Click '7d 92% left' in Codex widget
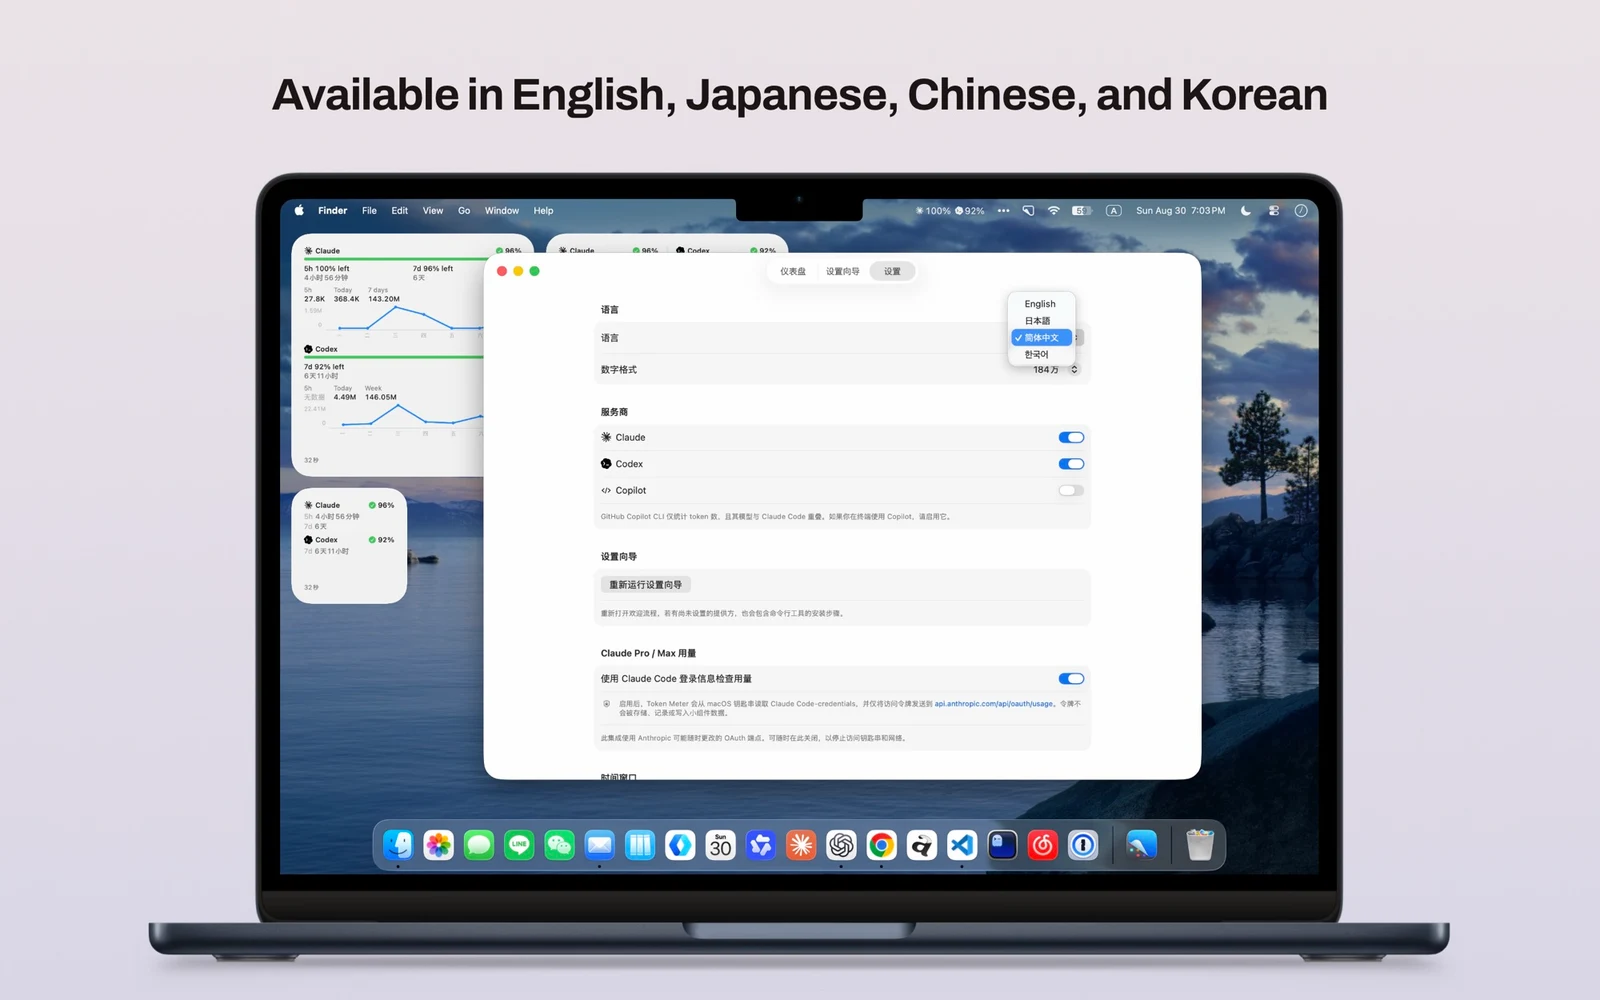The image size is (1600, 1000). (324, 367)
